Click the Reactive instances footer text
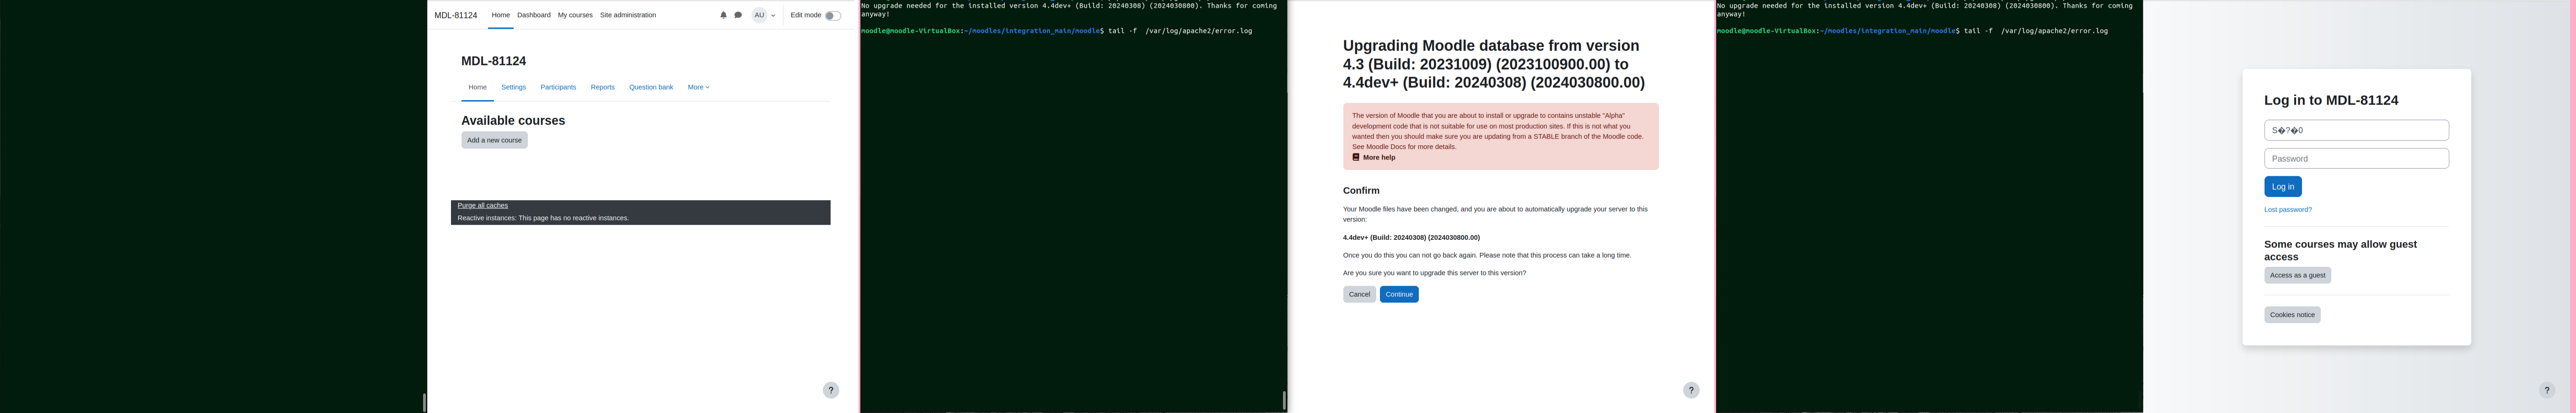 tap(543, 218)
